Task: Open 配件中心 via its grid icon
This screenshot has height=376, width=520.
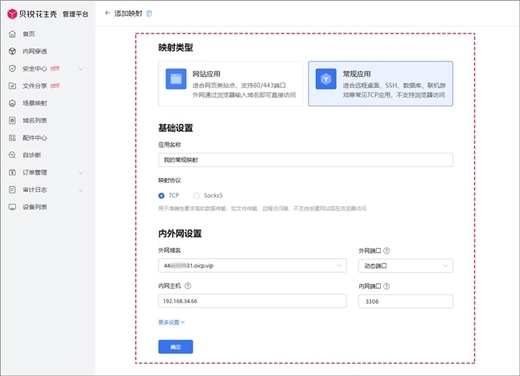Action: 12,138
